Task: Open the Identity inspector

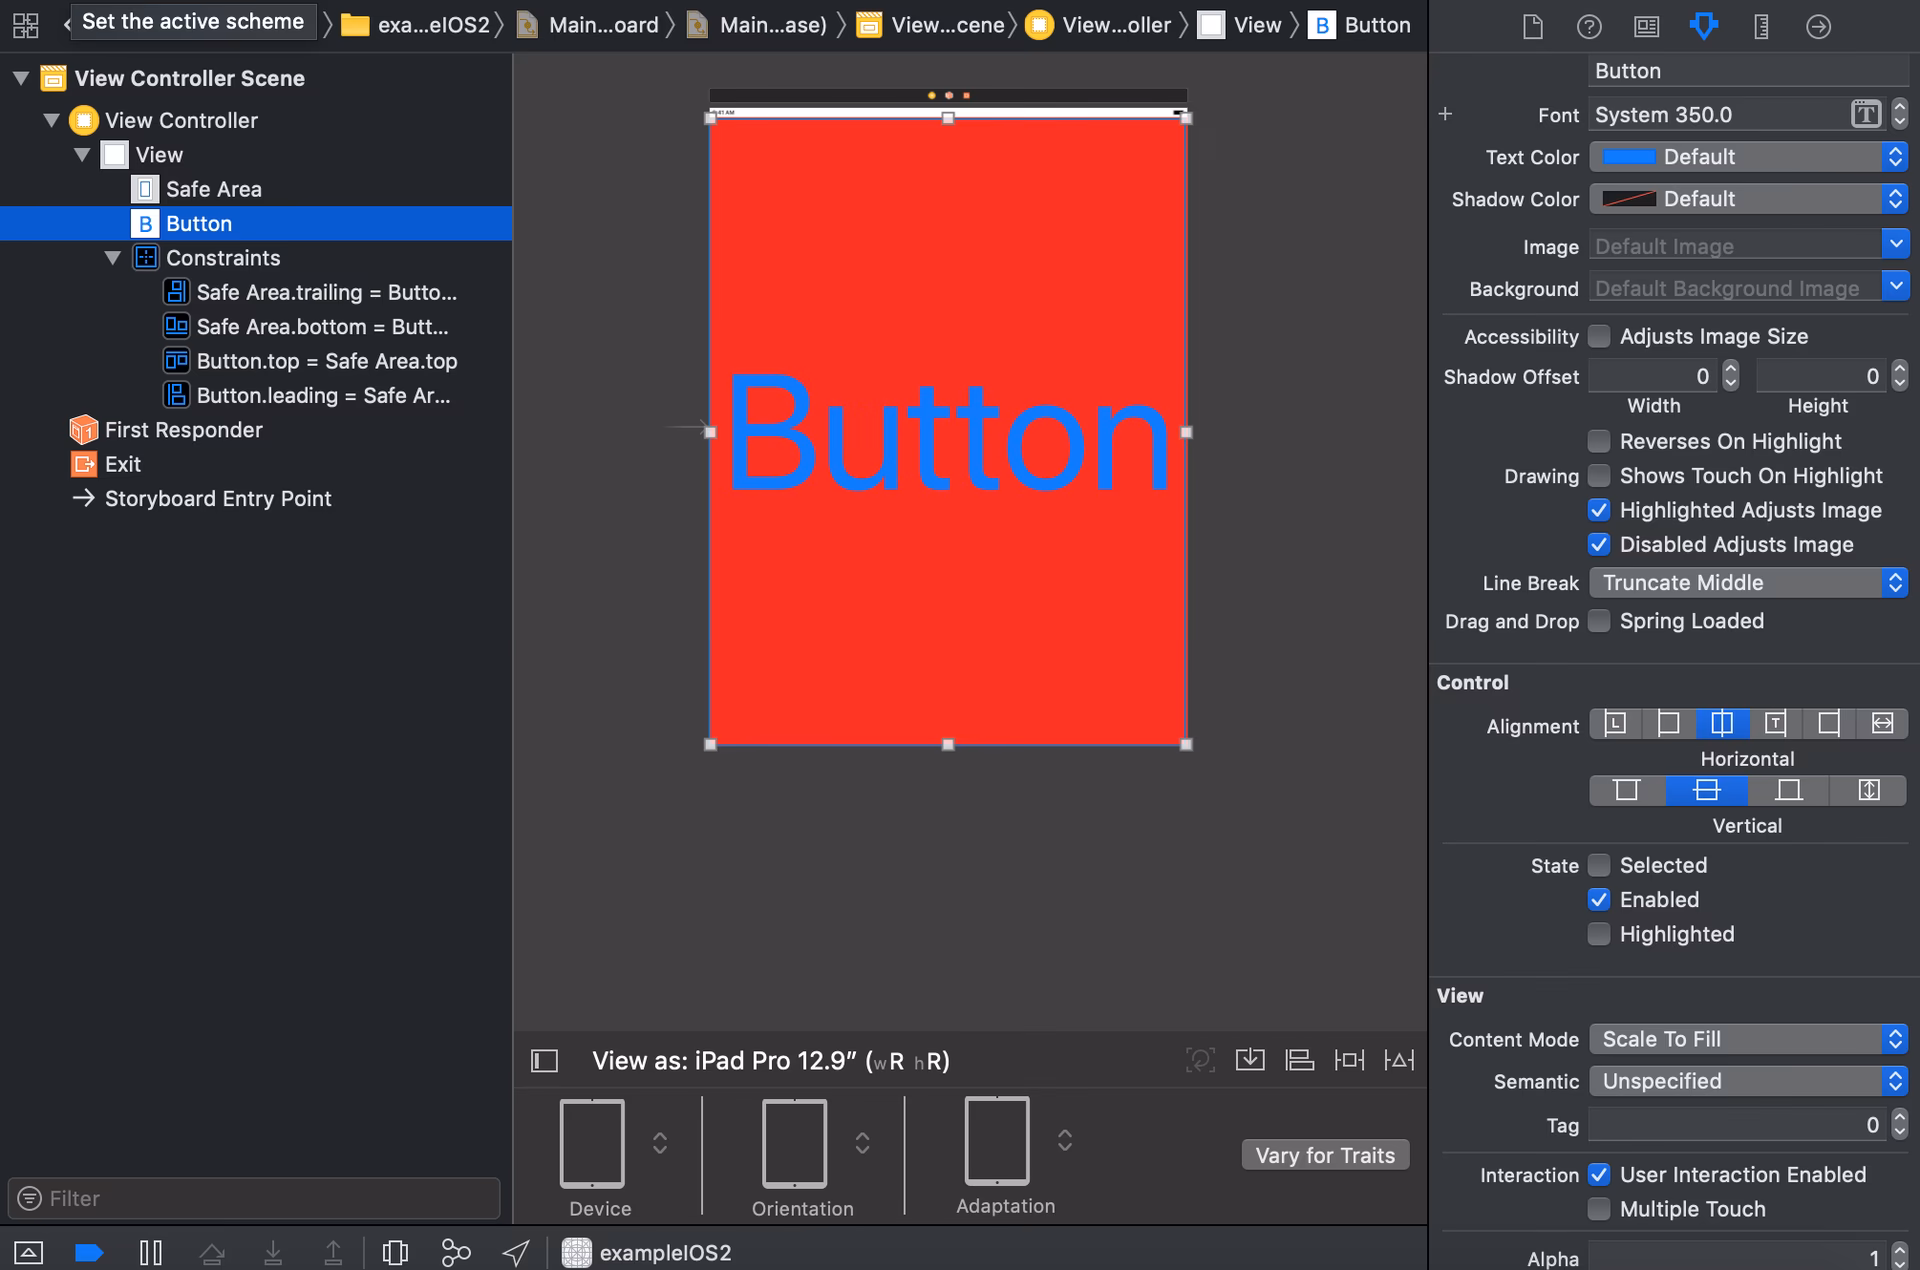Action: click(1646, 27)
